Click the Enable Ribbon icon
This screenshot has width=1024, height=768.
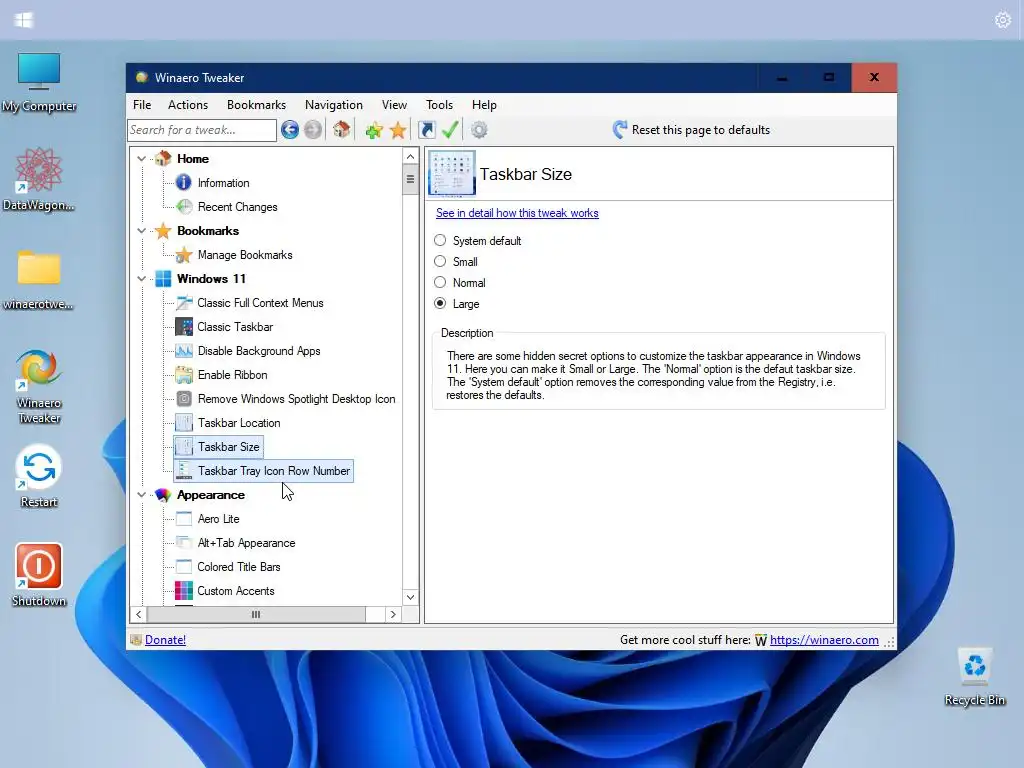click(184, 375)
